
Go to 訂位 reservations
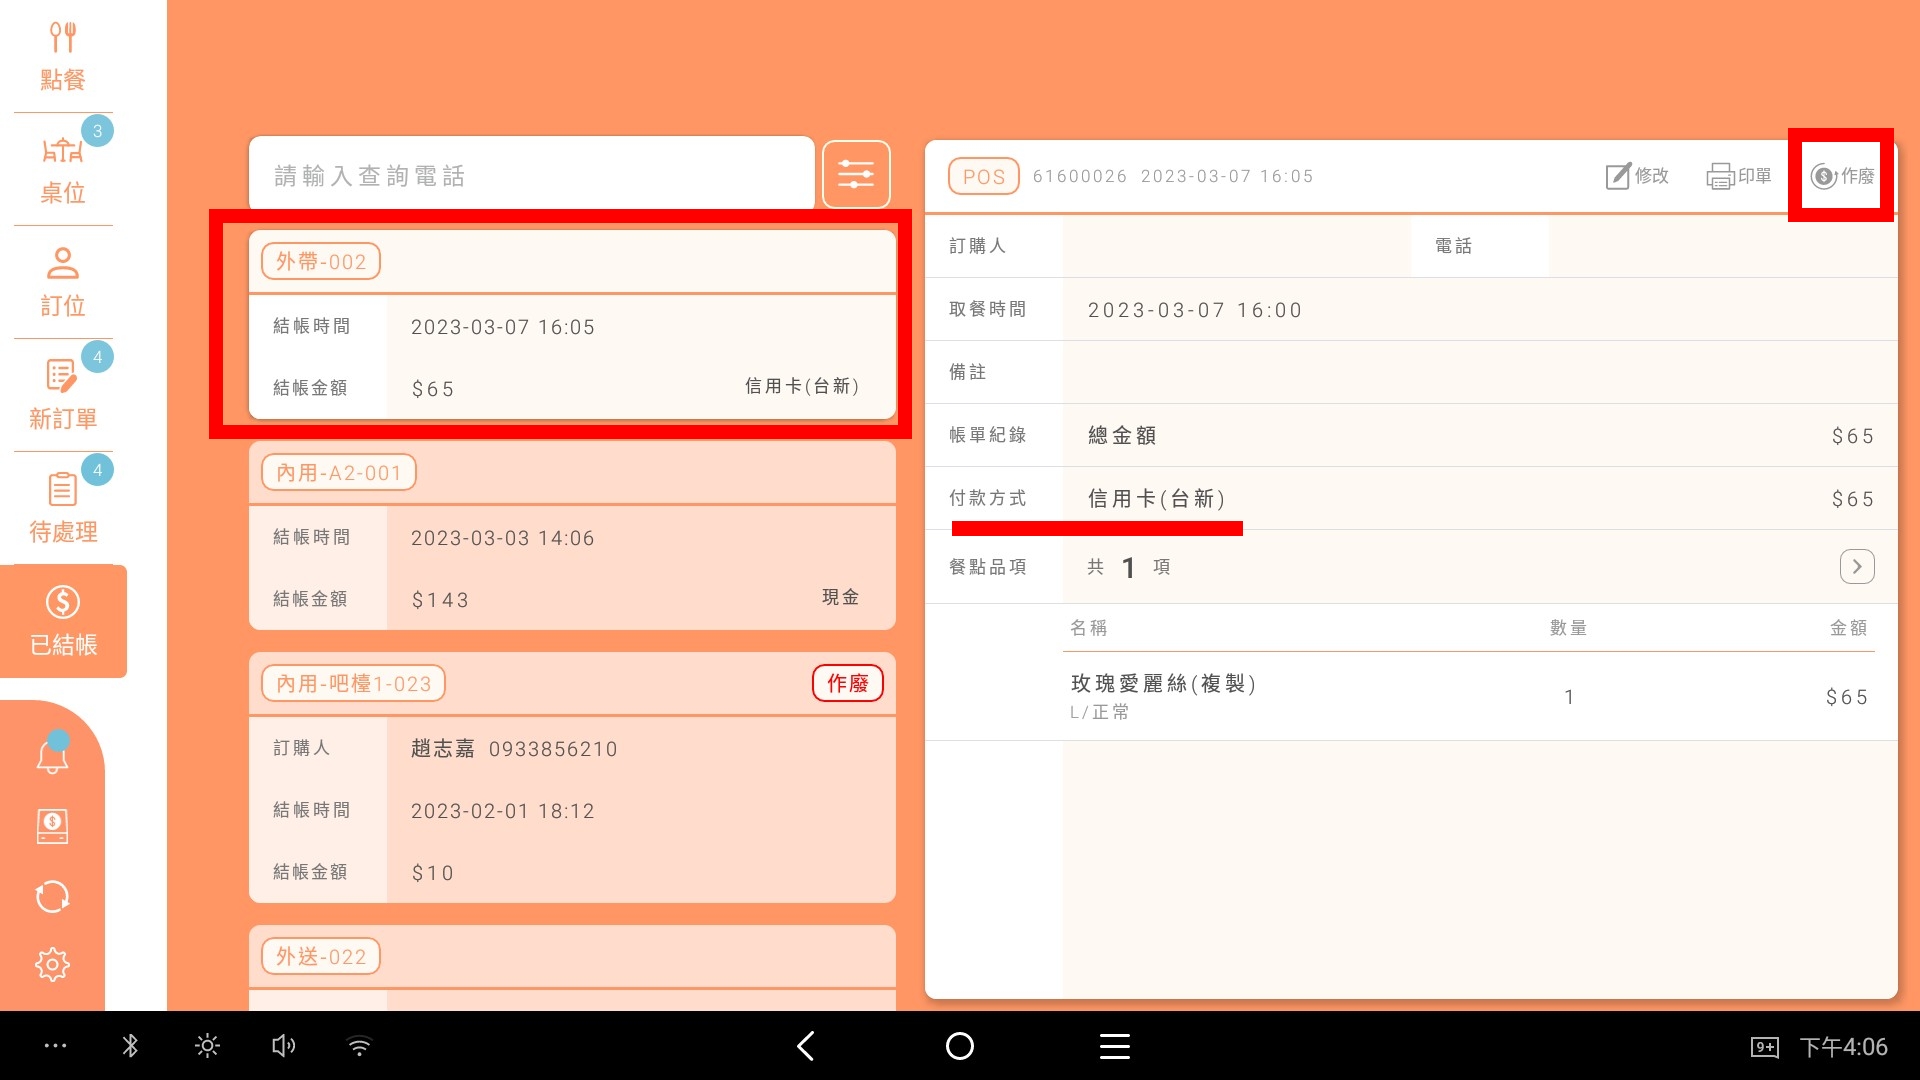pos(62,282)
